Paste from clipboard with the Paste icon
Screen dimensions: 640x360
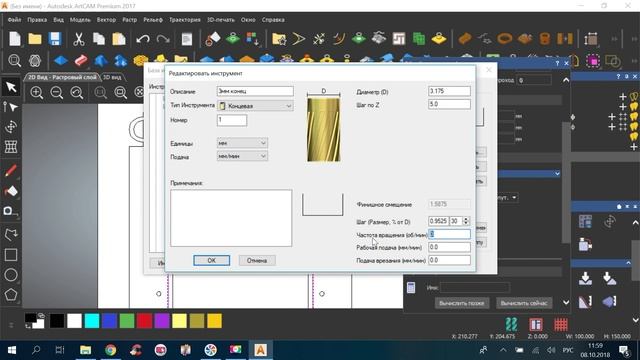(119, 39)
